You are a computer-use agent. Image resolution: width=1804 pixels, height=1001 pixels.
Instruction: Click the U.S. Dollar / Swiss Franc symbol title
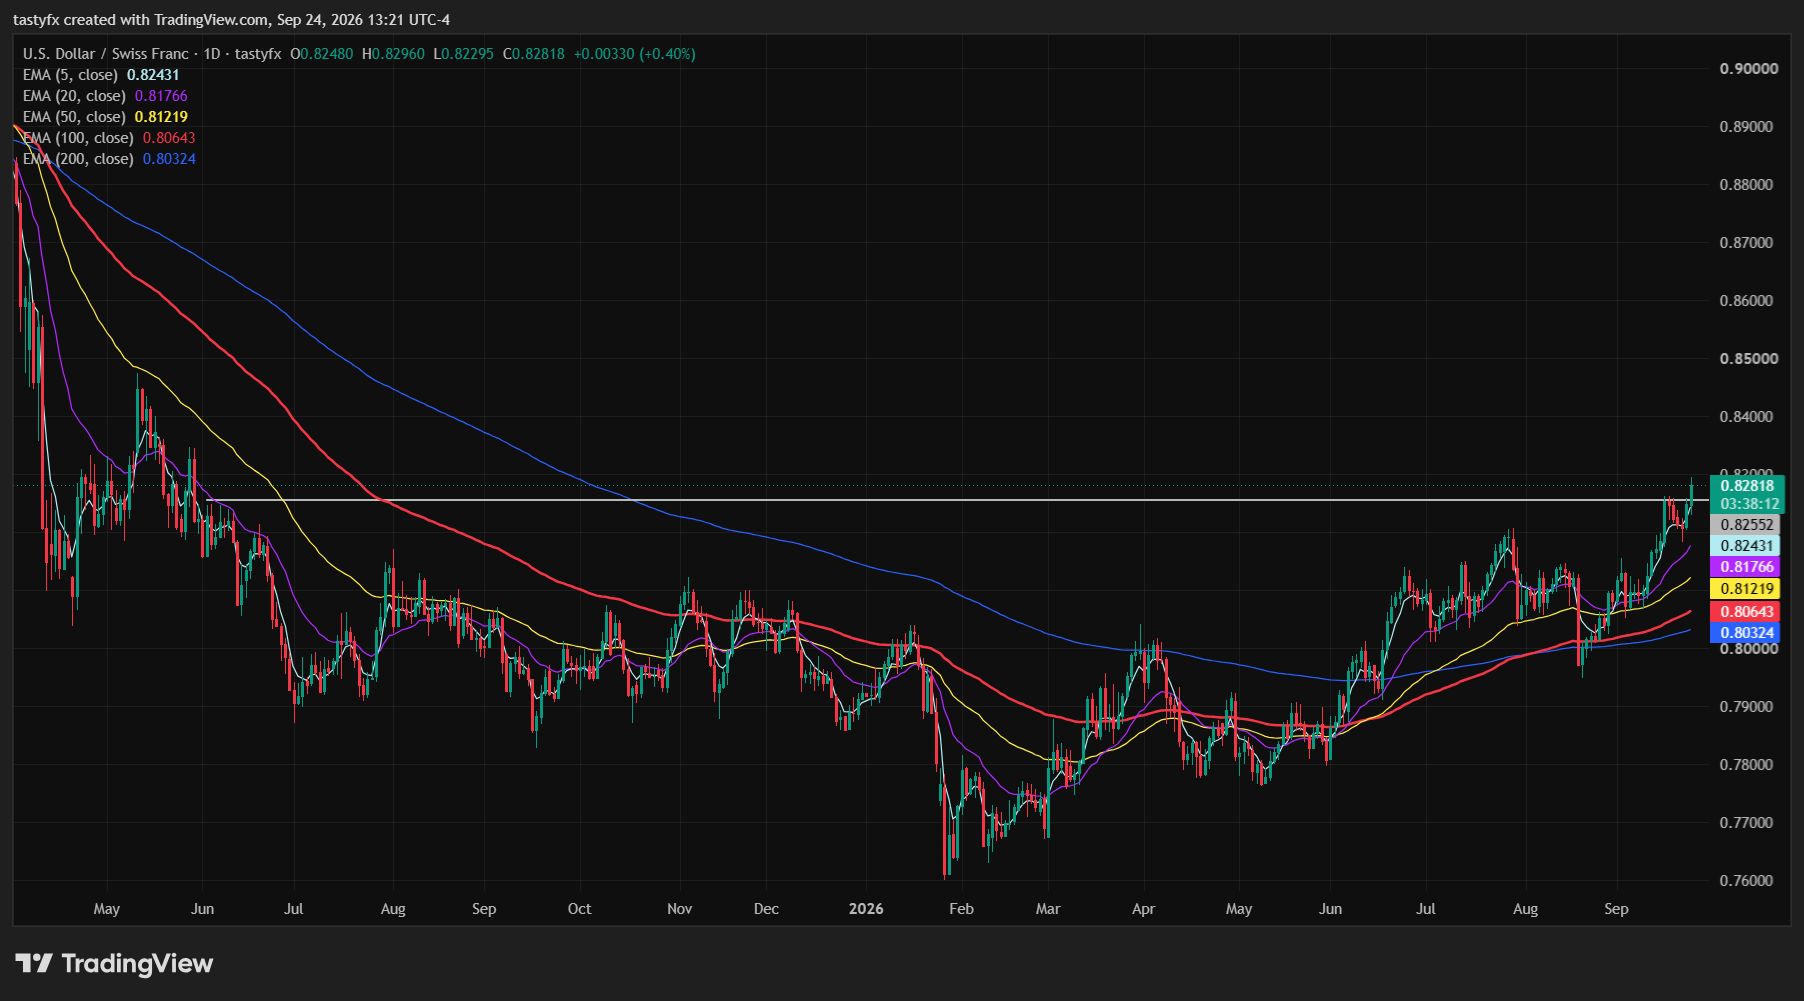[105, 54]
